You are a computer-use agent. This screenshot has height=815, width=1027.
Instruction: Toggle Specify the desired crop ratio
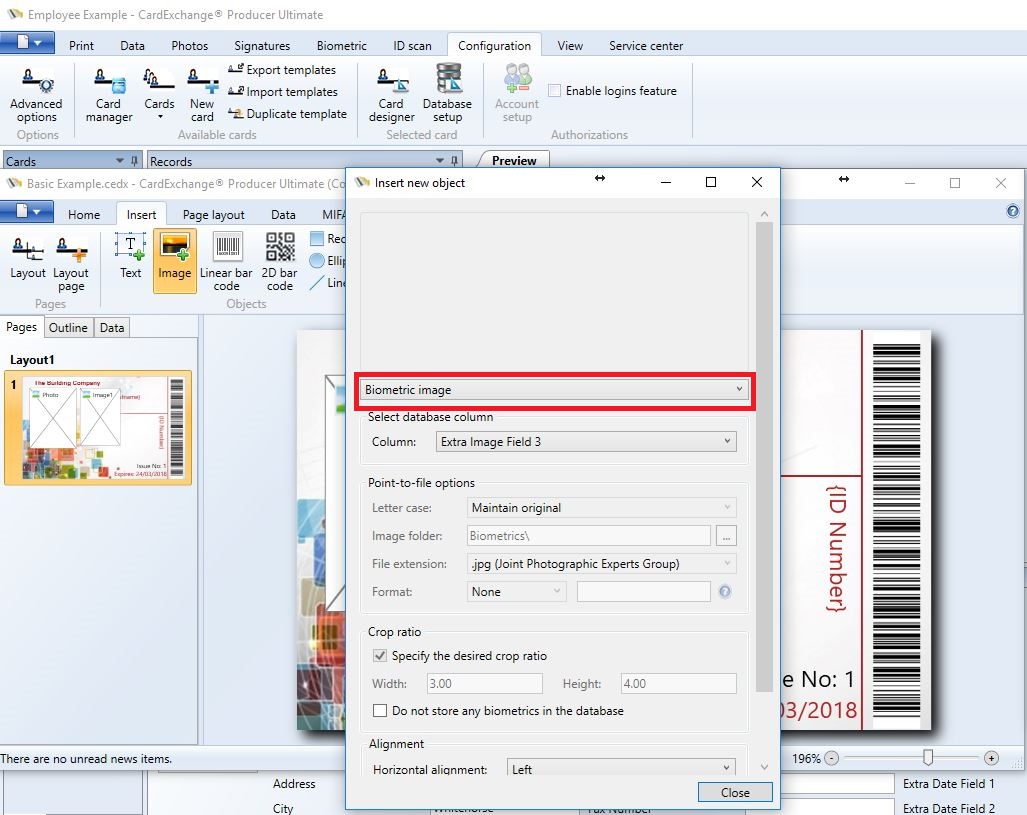point(380,655)
